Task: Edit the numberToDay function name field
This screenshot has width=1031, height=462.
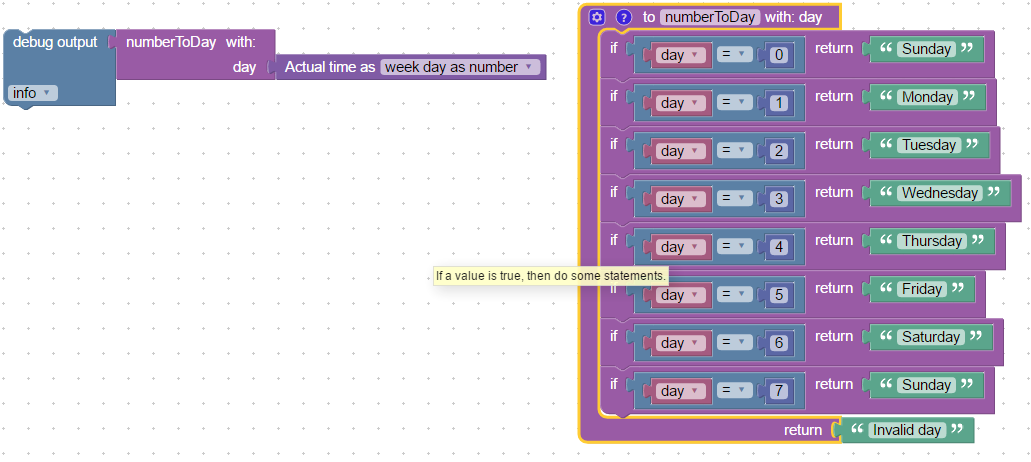Action: click(x=710, y=17)
